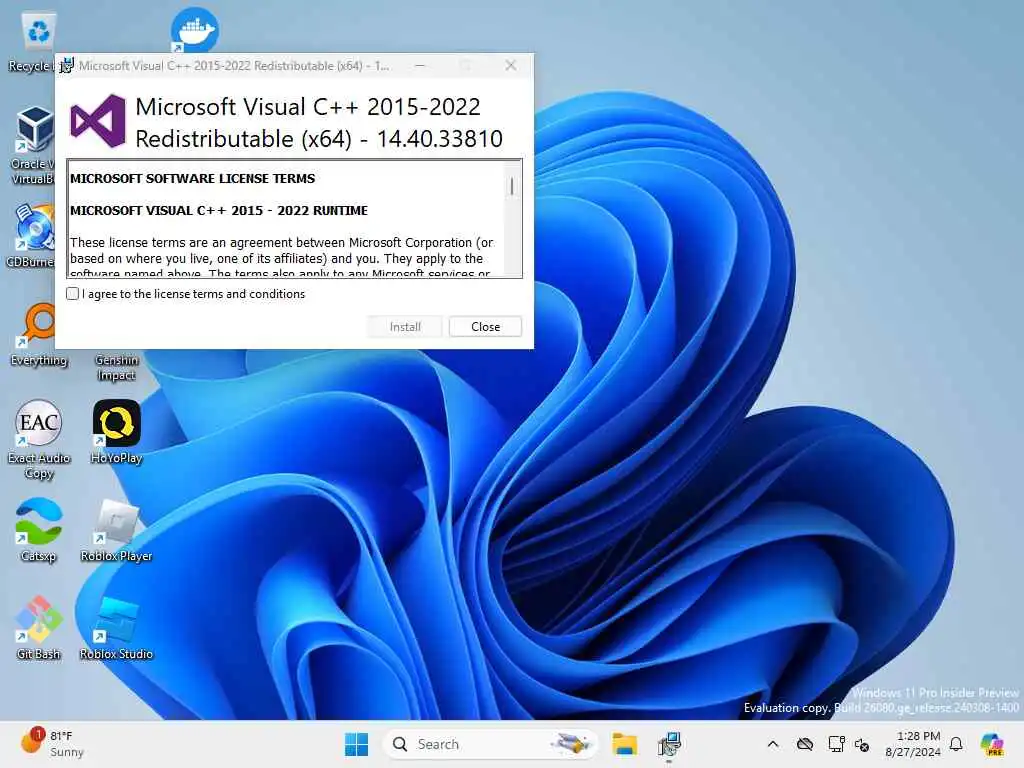Click the Close button in the installer
The image size is (1024, 768).
(x=485, y=327)
